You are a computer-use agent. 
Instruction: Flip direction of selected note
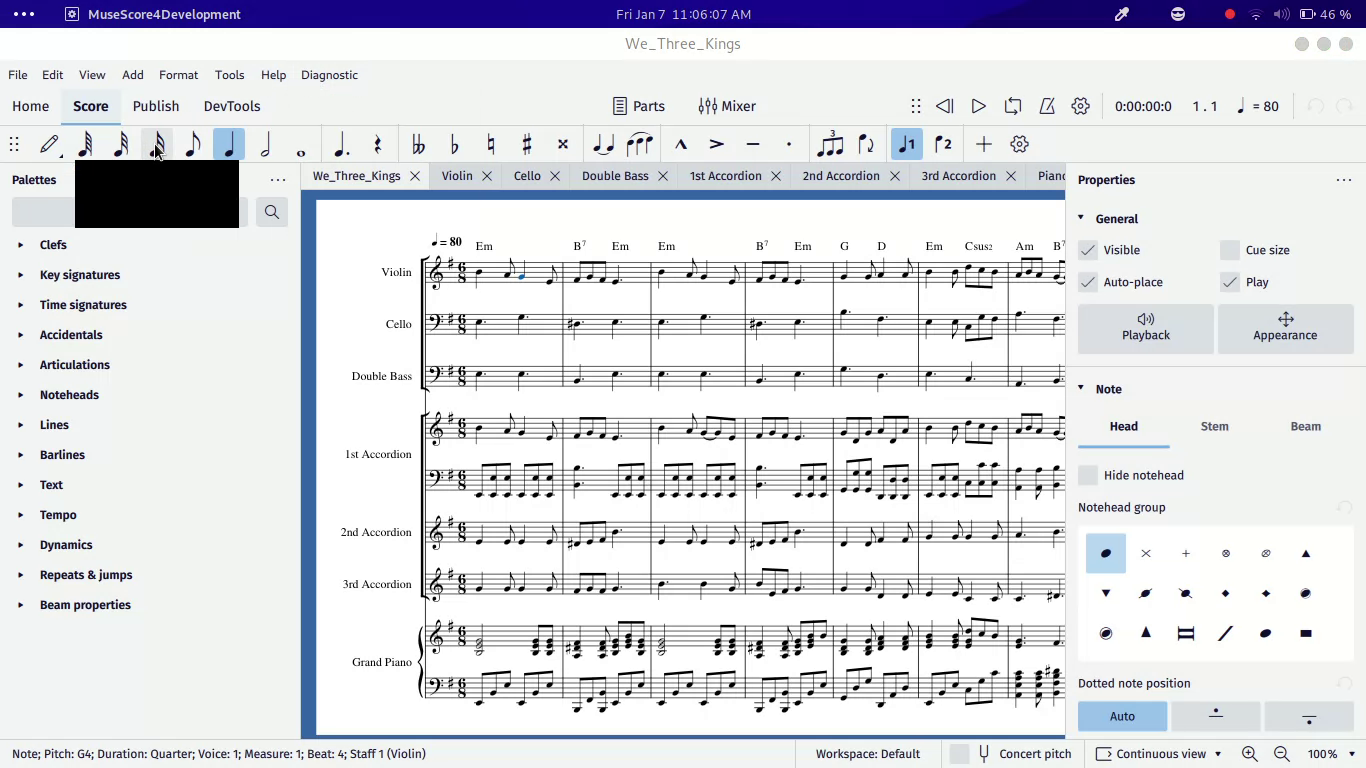[866, 144]
